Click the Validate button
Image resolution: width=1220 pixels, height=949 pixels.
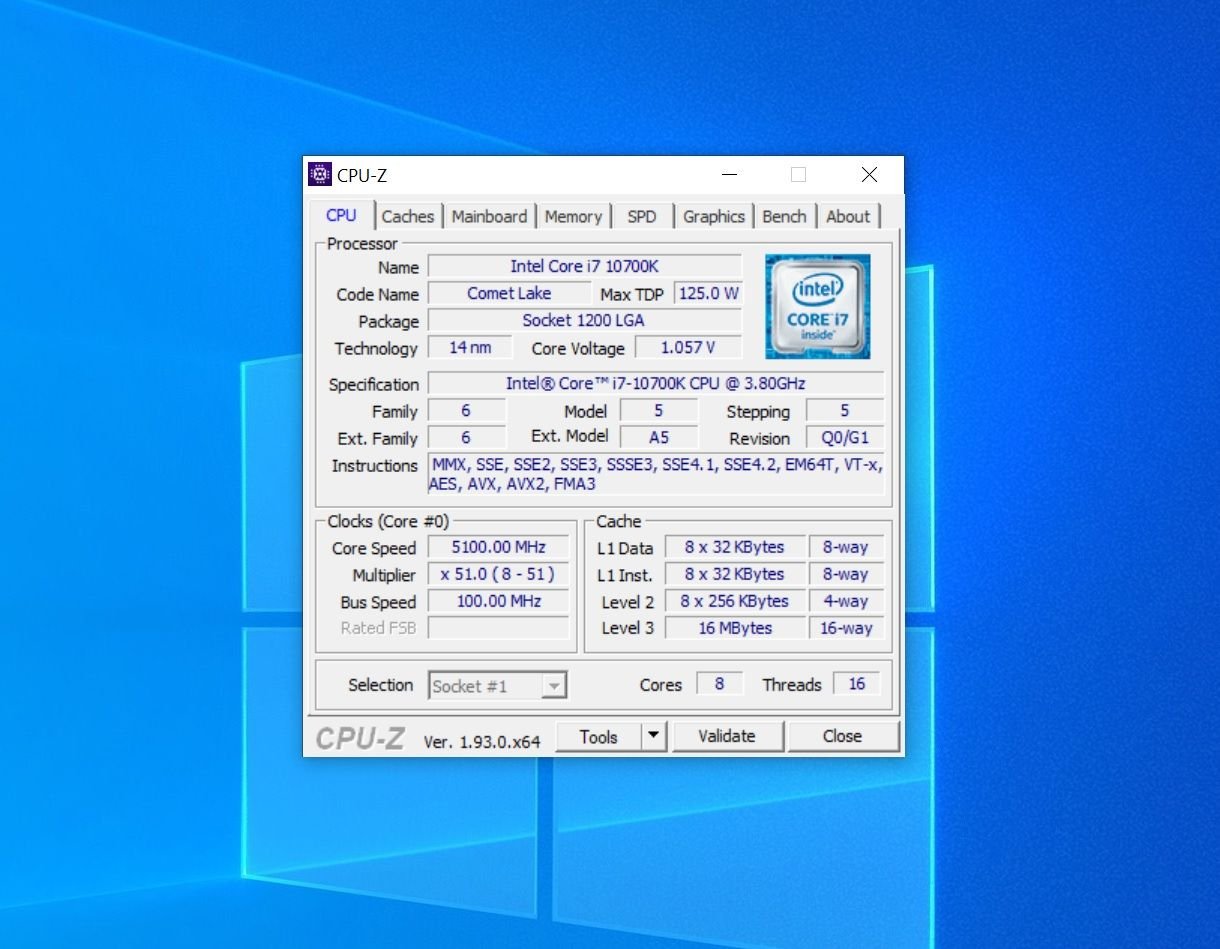click(727, 736)
